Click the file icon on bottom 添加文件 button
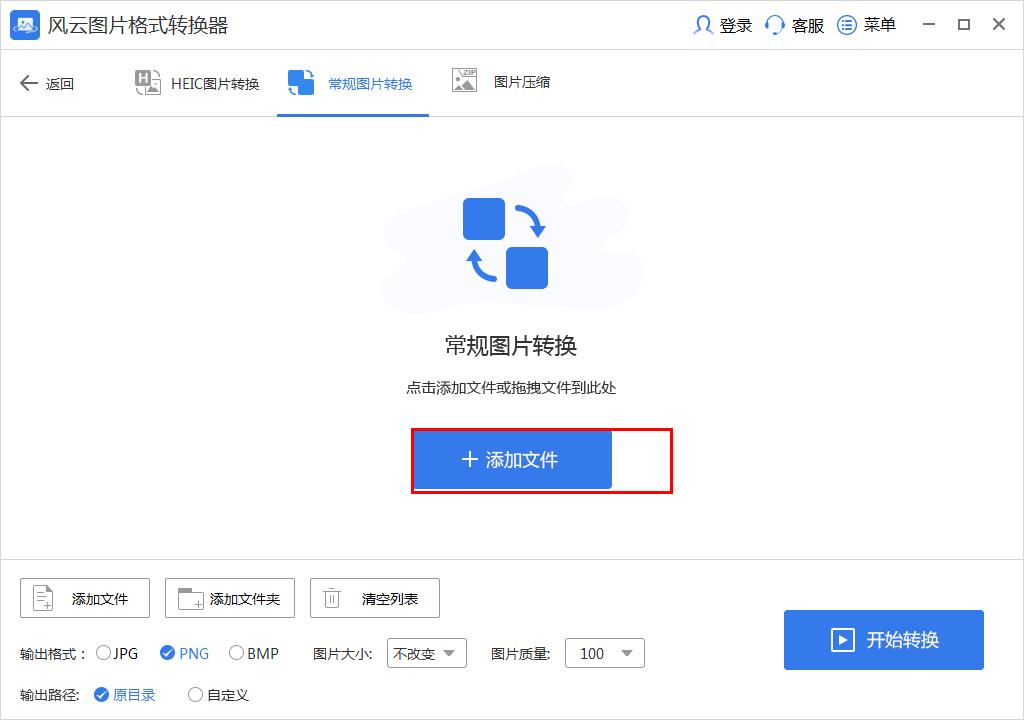This screenshot has height=720, width=1024. 40,597
